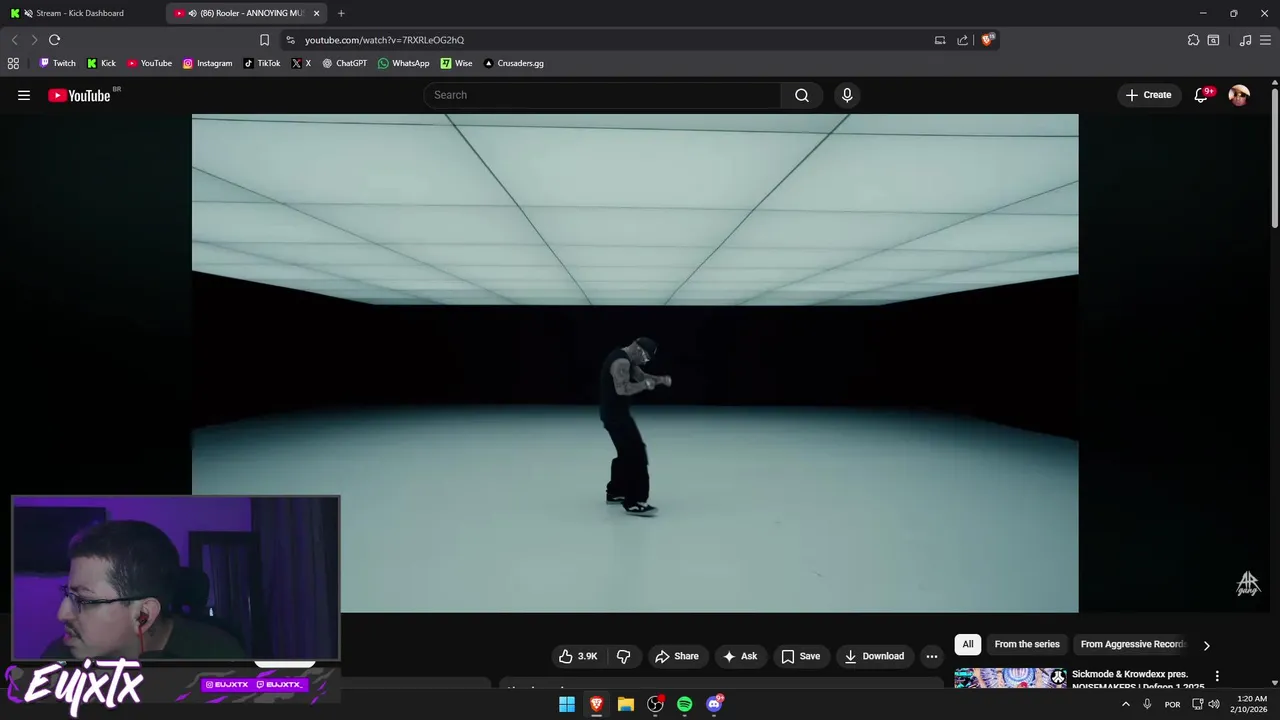Toggle the taskbar microphone icon

pos(1147,704)
